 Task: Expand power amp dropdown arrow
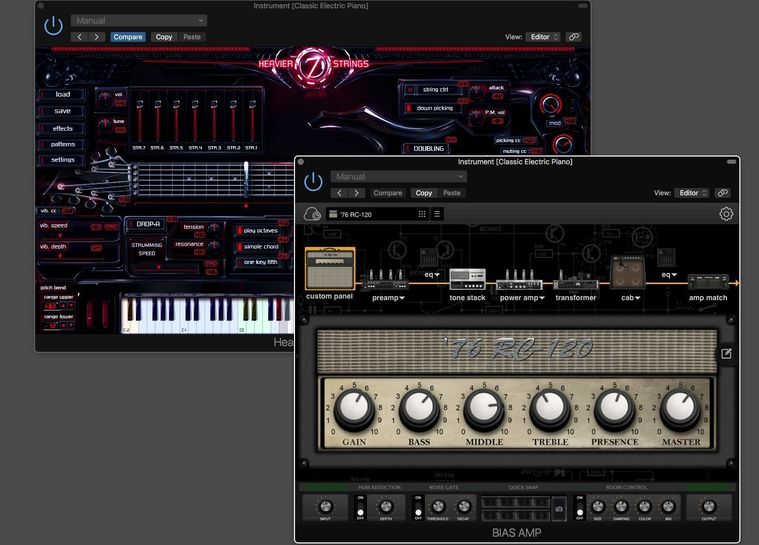542,298
